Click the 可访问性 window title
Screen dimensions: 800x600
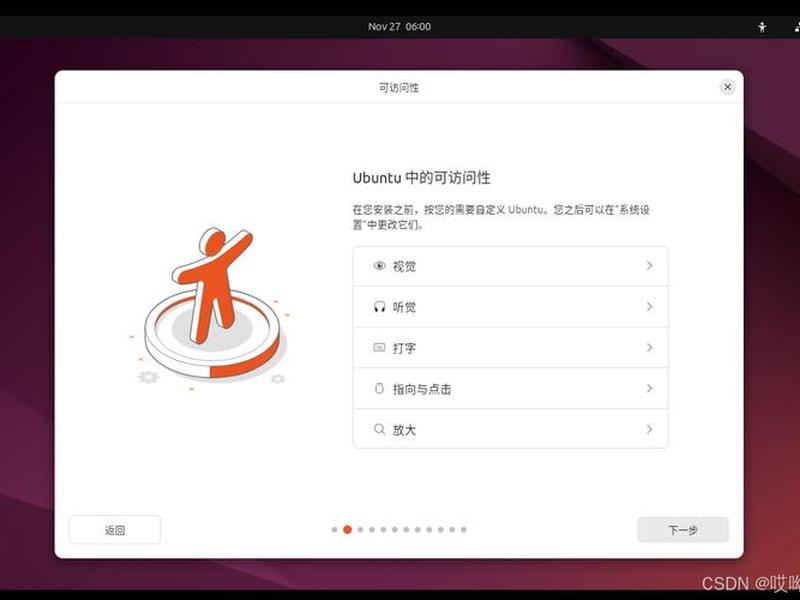tap(398, 88)
